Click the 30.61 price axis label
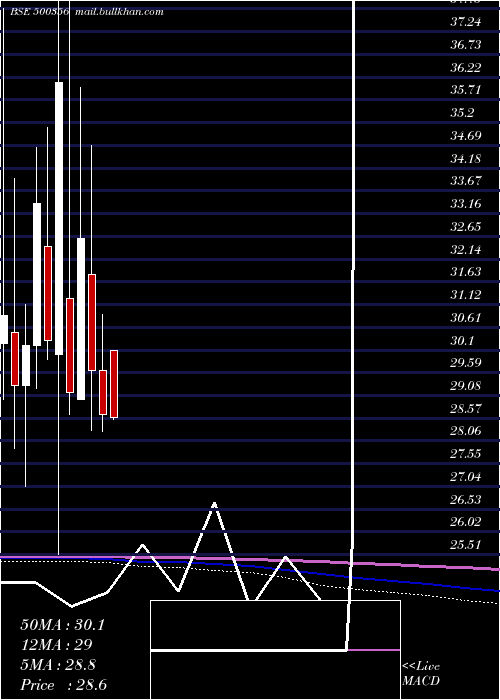This screenshot has width=500, height=700. [x=466, y=317]
